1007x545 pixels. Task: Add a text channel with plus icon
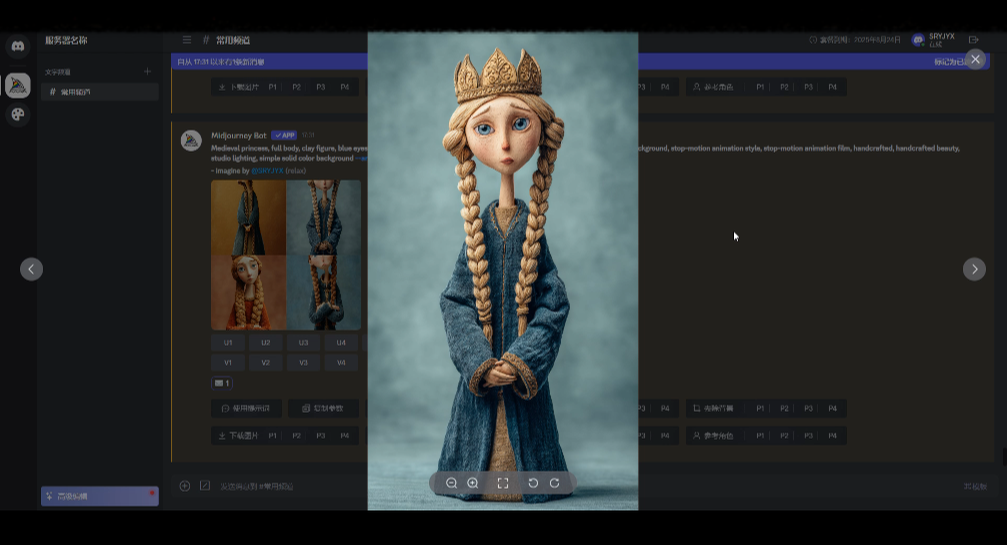point(147,72)
